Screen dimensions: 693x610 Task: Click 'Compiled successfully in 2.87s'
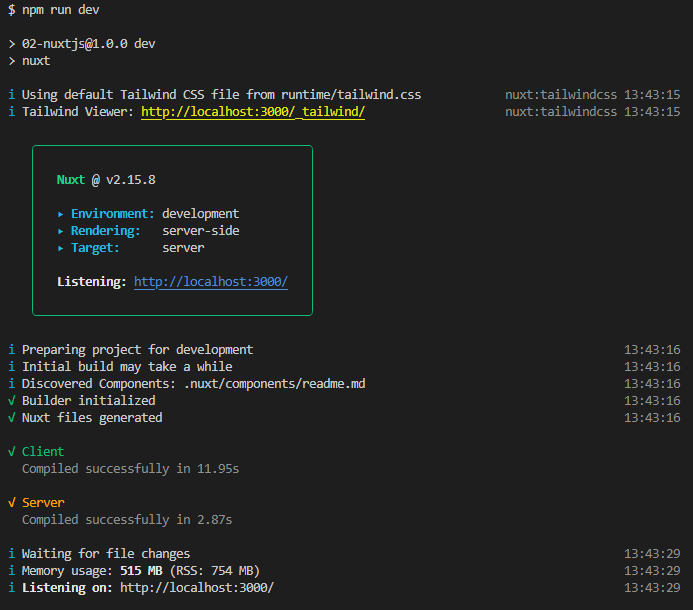pos(127,520)
